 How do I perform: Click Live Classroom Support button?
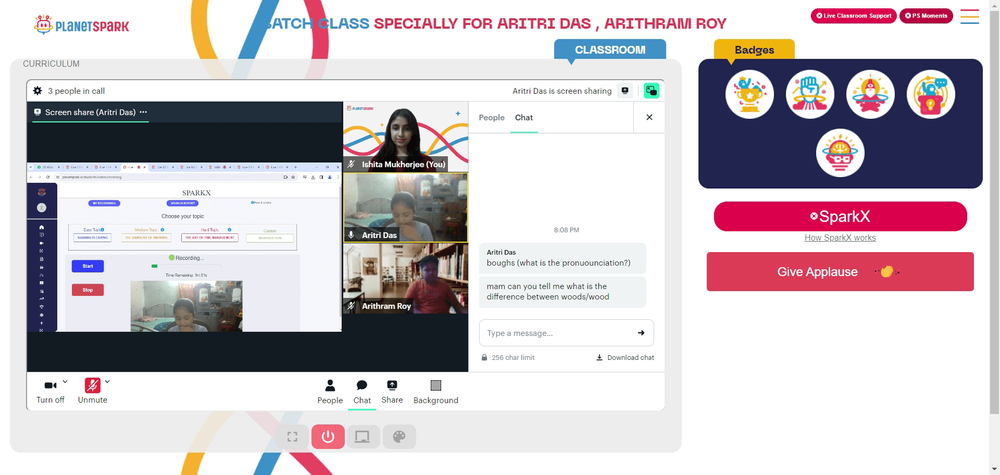853,16
